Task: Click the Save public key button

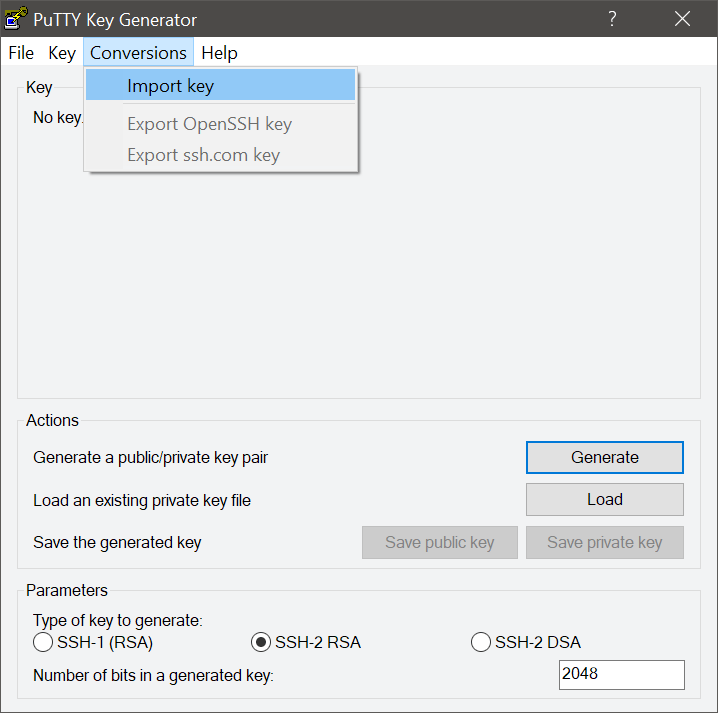Action: pos(440,542)
